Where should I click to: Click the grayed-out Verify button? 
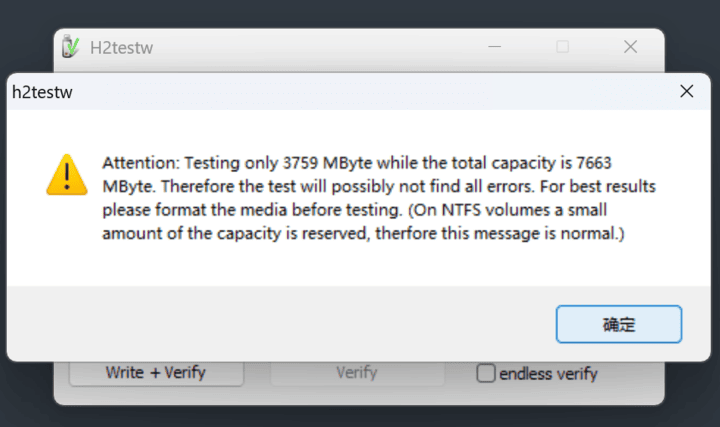[357, 372]
